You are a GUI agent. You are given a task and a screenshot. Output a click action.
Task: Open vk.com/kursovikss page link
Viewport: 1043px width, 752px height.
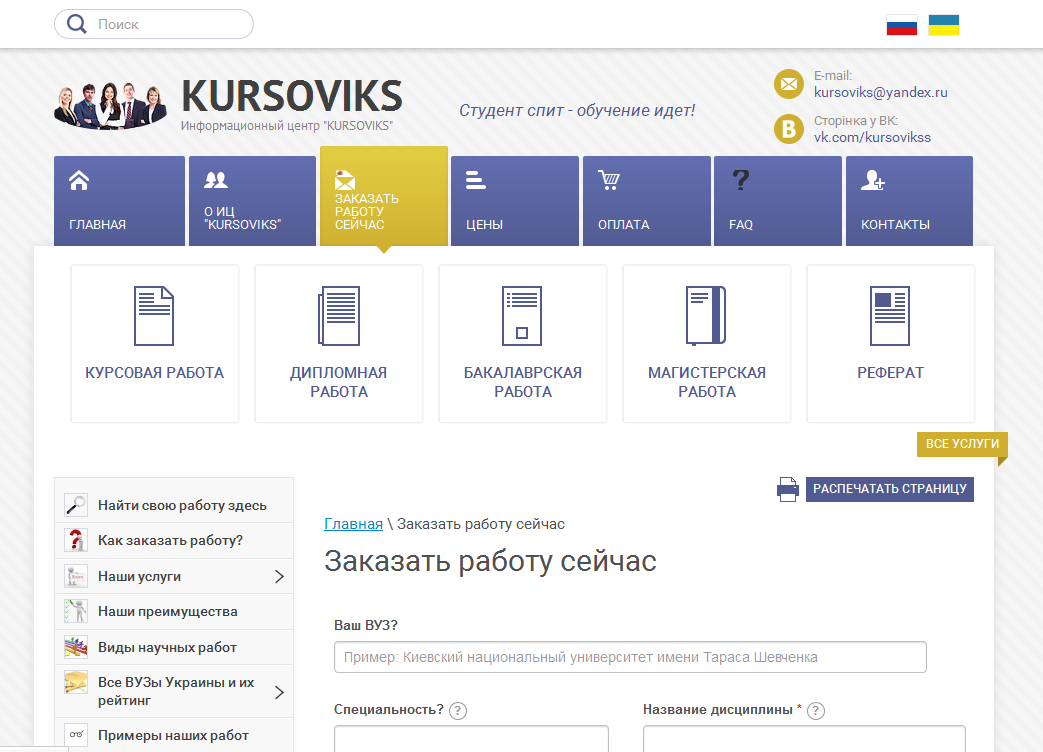pyautogui.click(x=872, y=138)
